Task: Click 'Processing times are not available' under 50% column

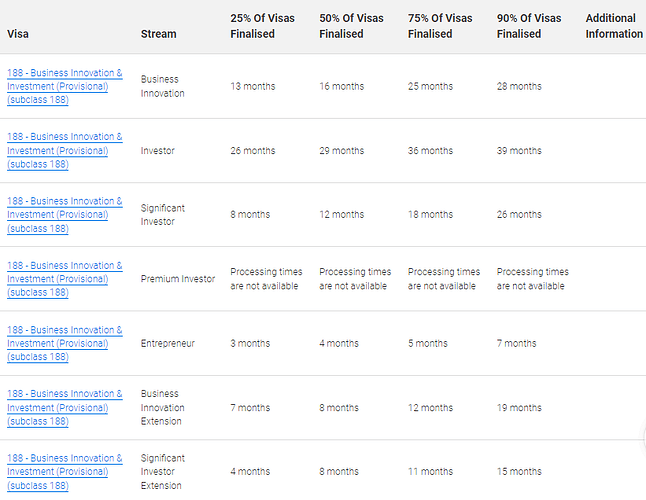Action: tap(355, 279)
